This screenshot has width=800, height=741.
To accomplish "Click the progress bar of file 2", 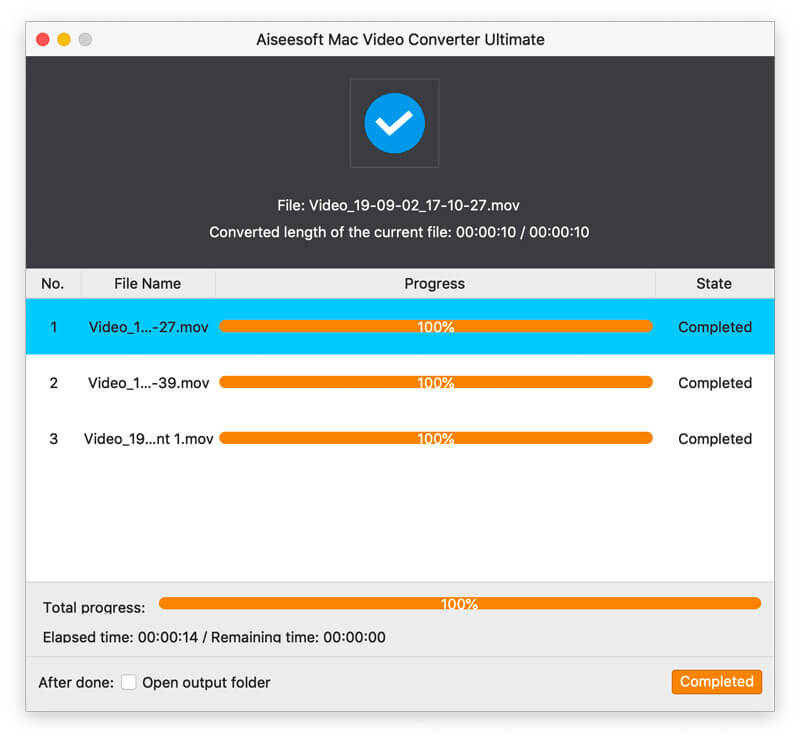I will (x=436, y=382).
